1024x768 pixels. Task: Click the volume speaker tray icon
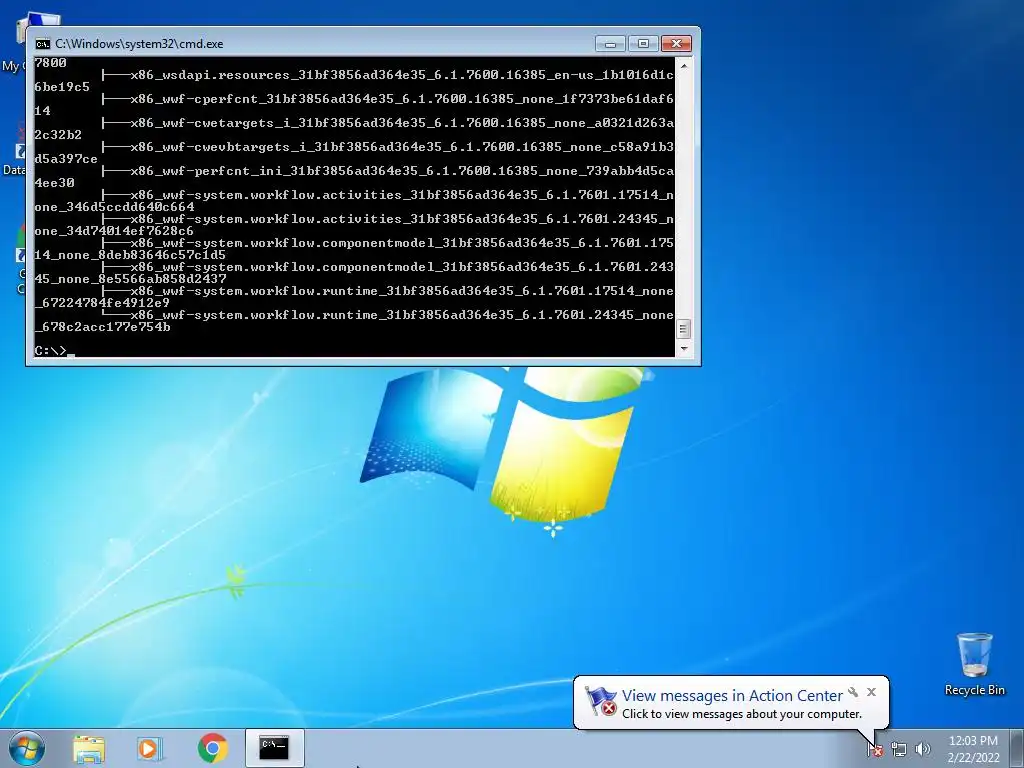922,749
